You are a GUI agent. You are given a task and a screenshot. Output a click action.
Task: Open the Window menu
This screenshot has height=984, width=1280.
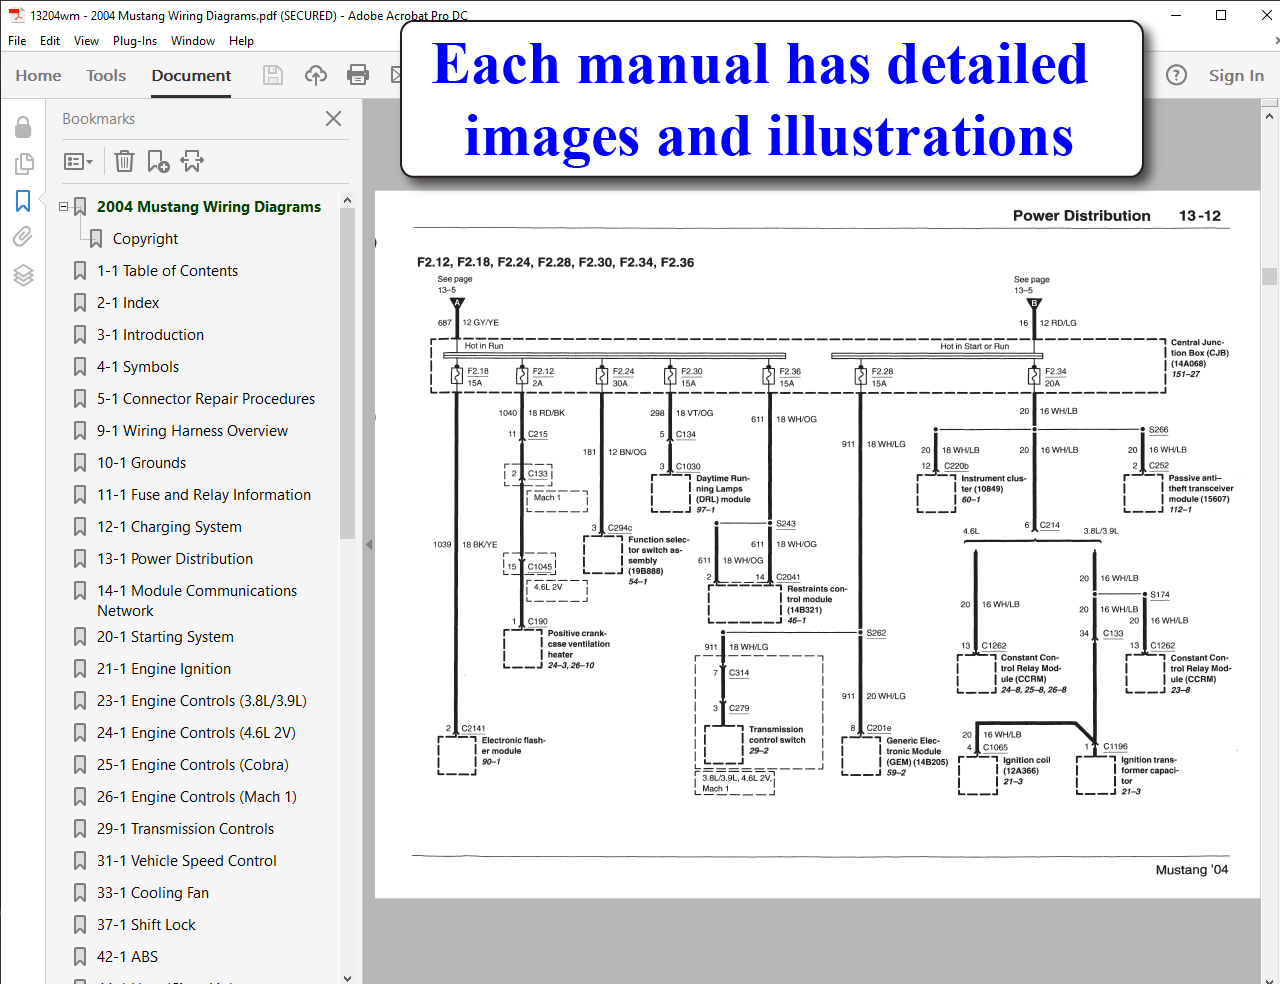[193, 41]
